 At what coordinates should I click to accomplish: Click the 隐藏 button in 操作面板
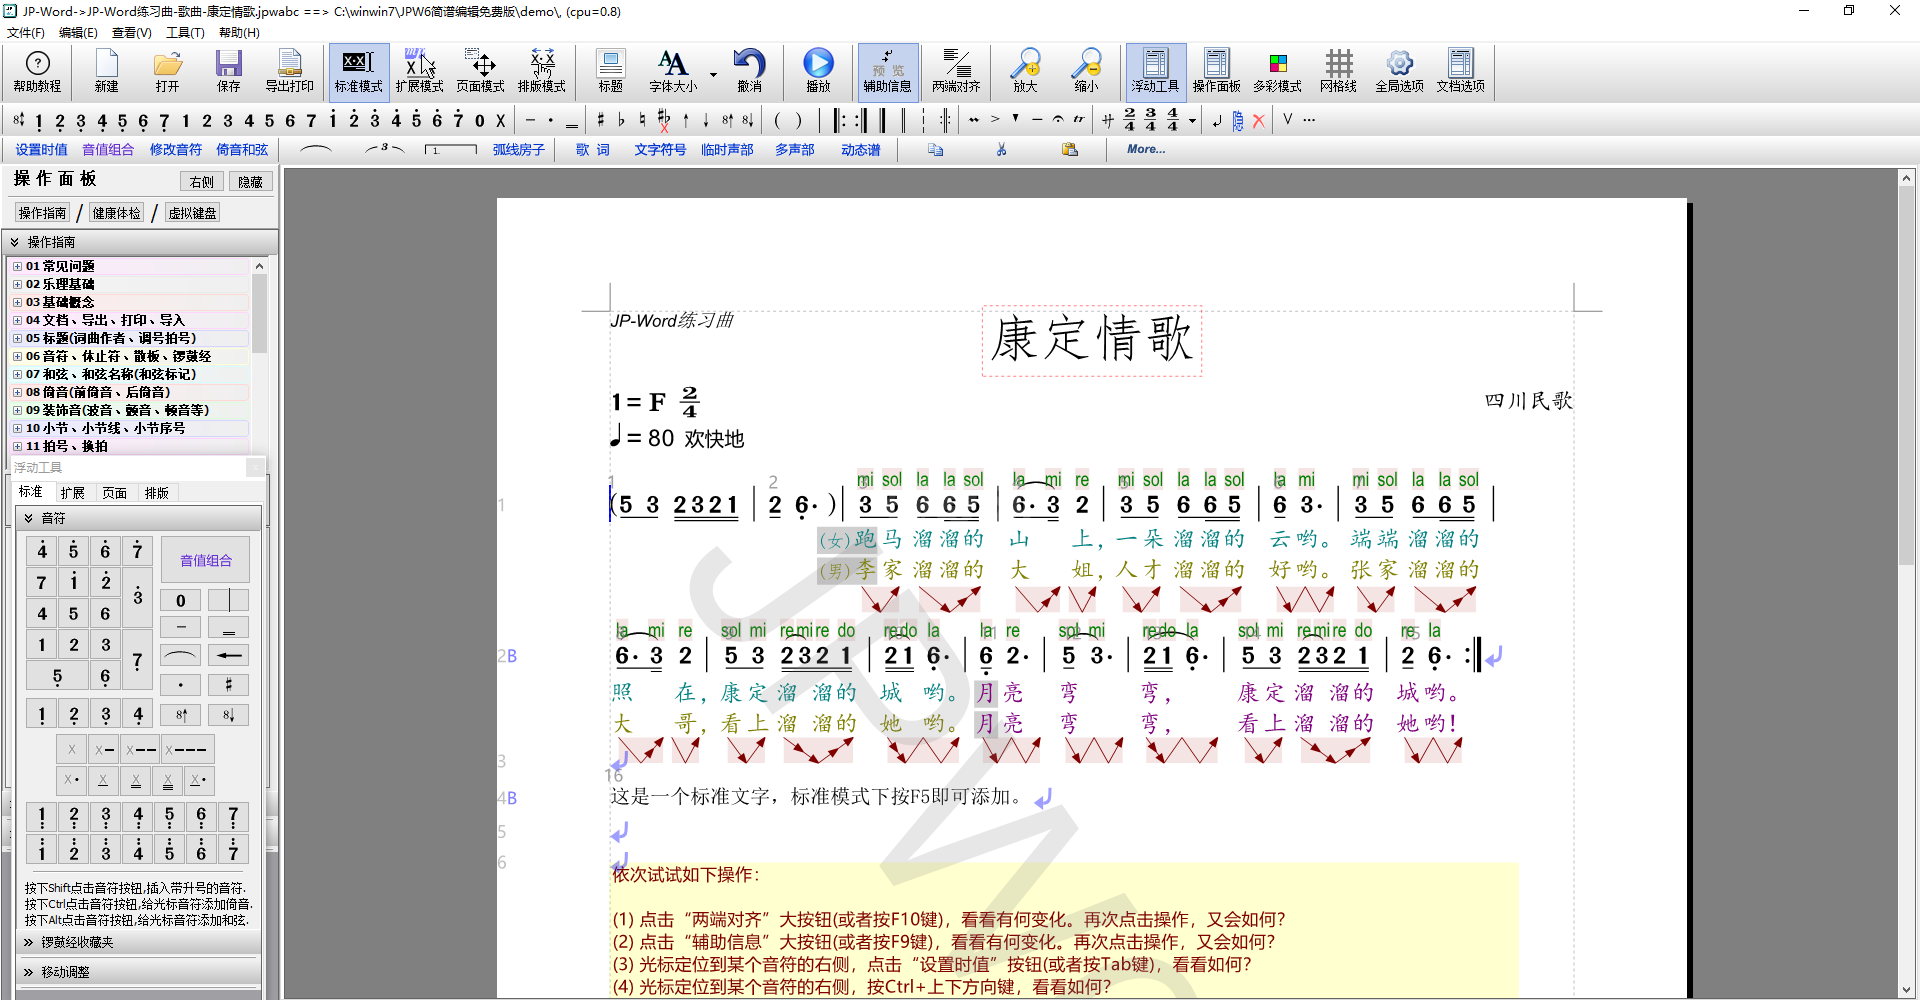(x=251, y=182)
